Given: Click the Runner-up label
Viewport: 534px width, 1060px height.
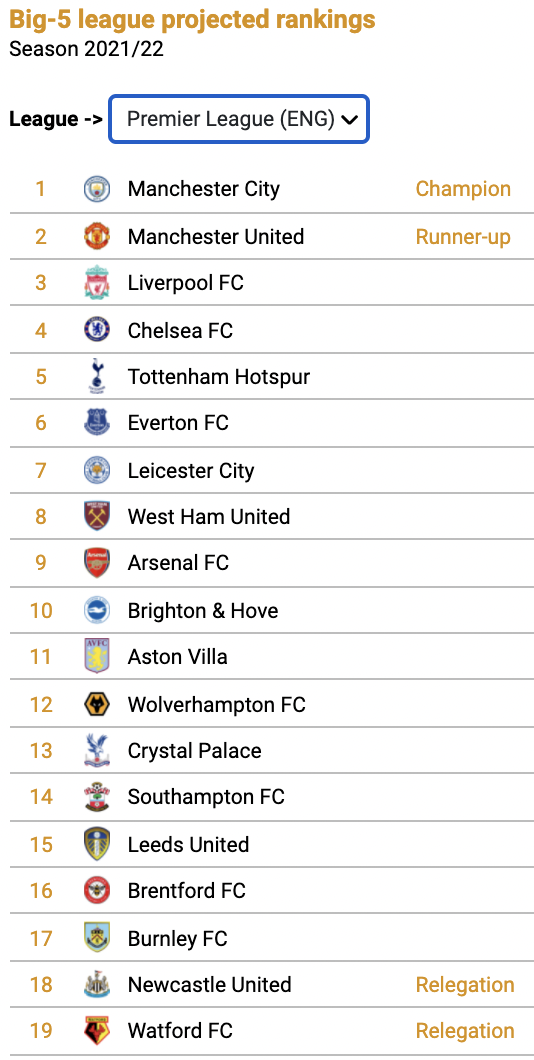Looking at the screenshot, I should tap(463, 237).
